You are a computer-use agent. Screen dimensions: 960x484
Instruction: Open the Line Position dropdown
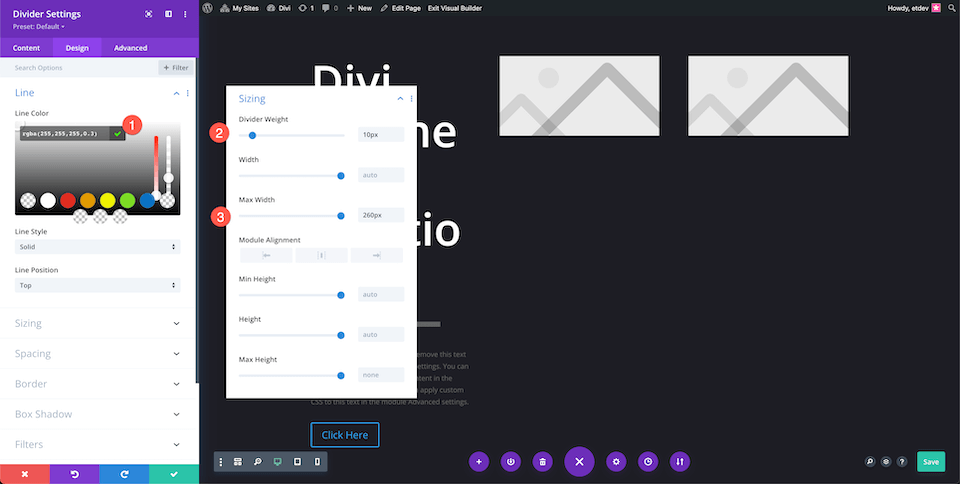[98, 285]
